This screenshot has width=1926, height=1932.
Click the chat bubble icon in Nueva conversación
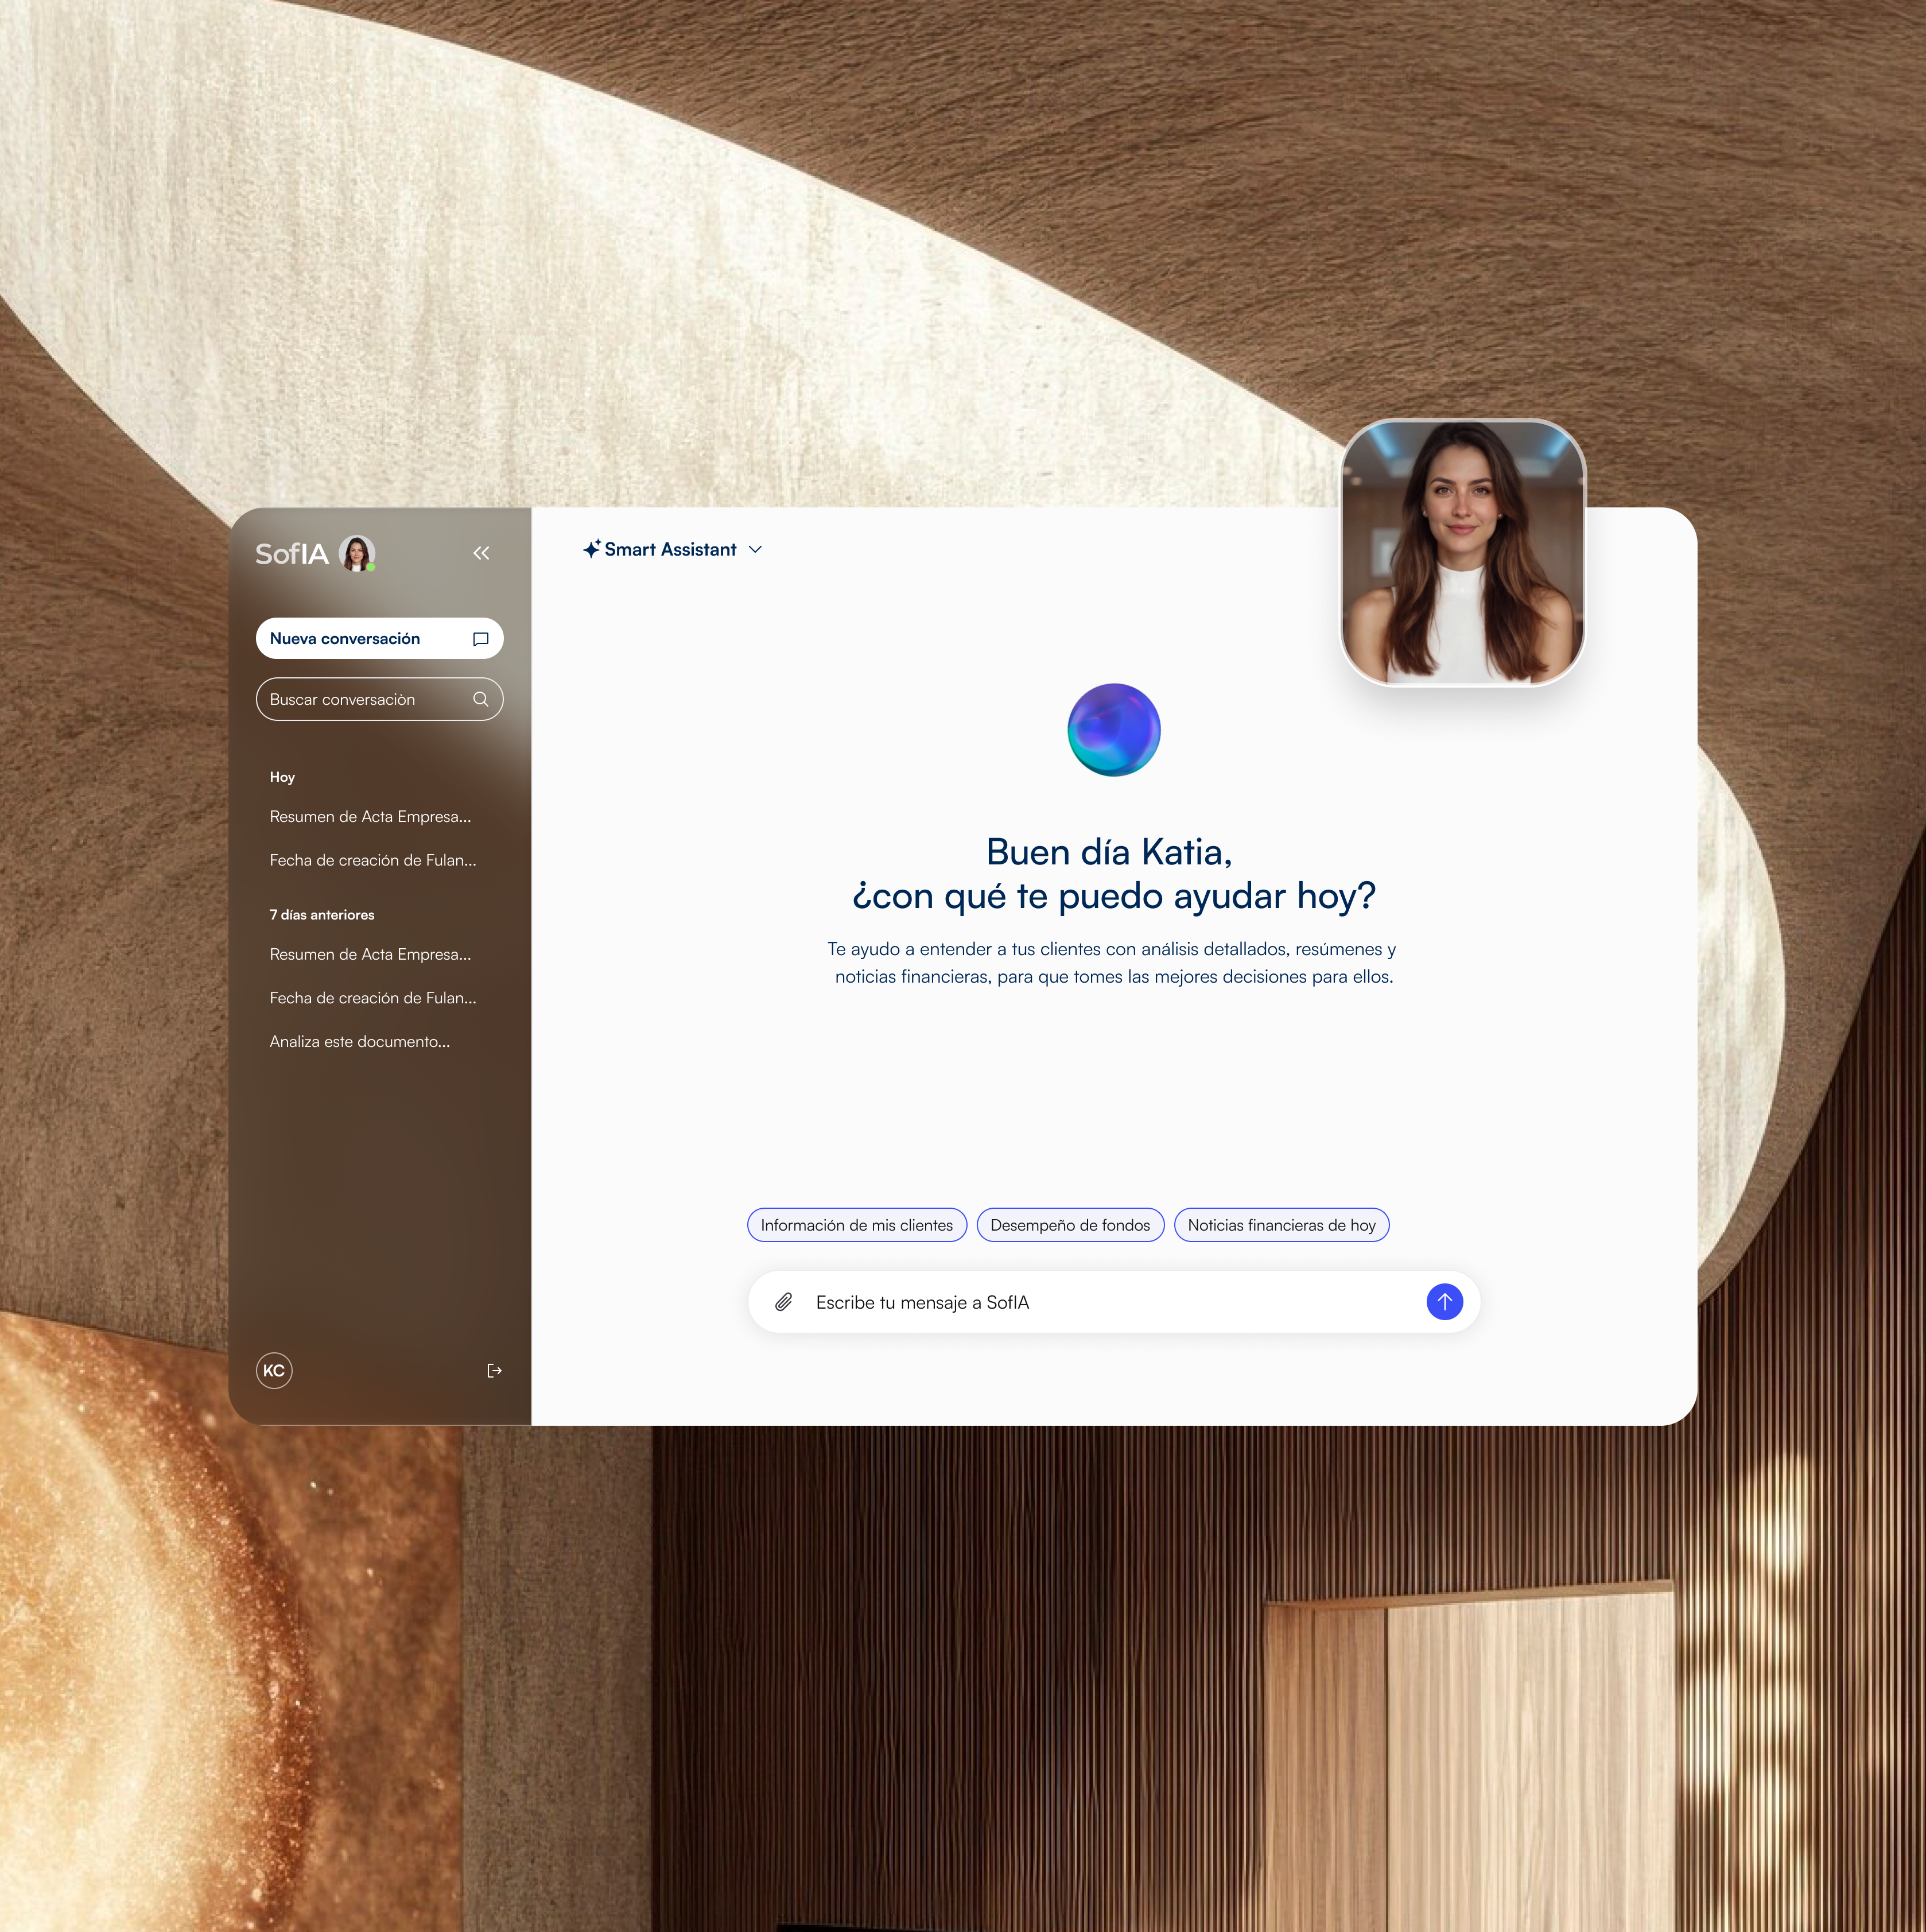click(480, 639)
